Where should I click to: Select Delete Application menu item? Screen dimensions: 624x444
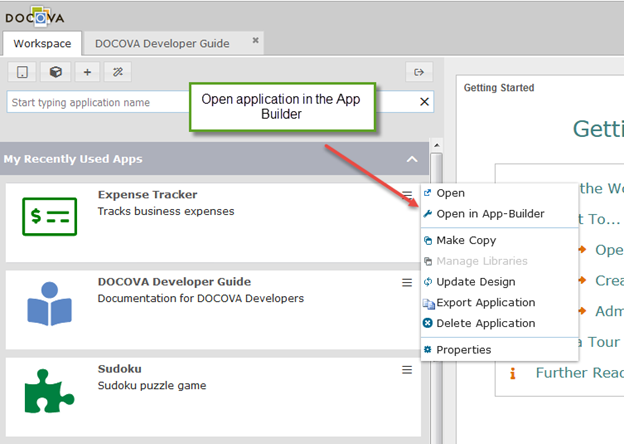[499, 323]
